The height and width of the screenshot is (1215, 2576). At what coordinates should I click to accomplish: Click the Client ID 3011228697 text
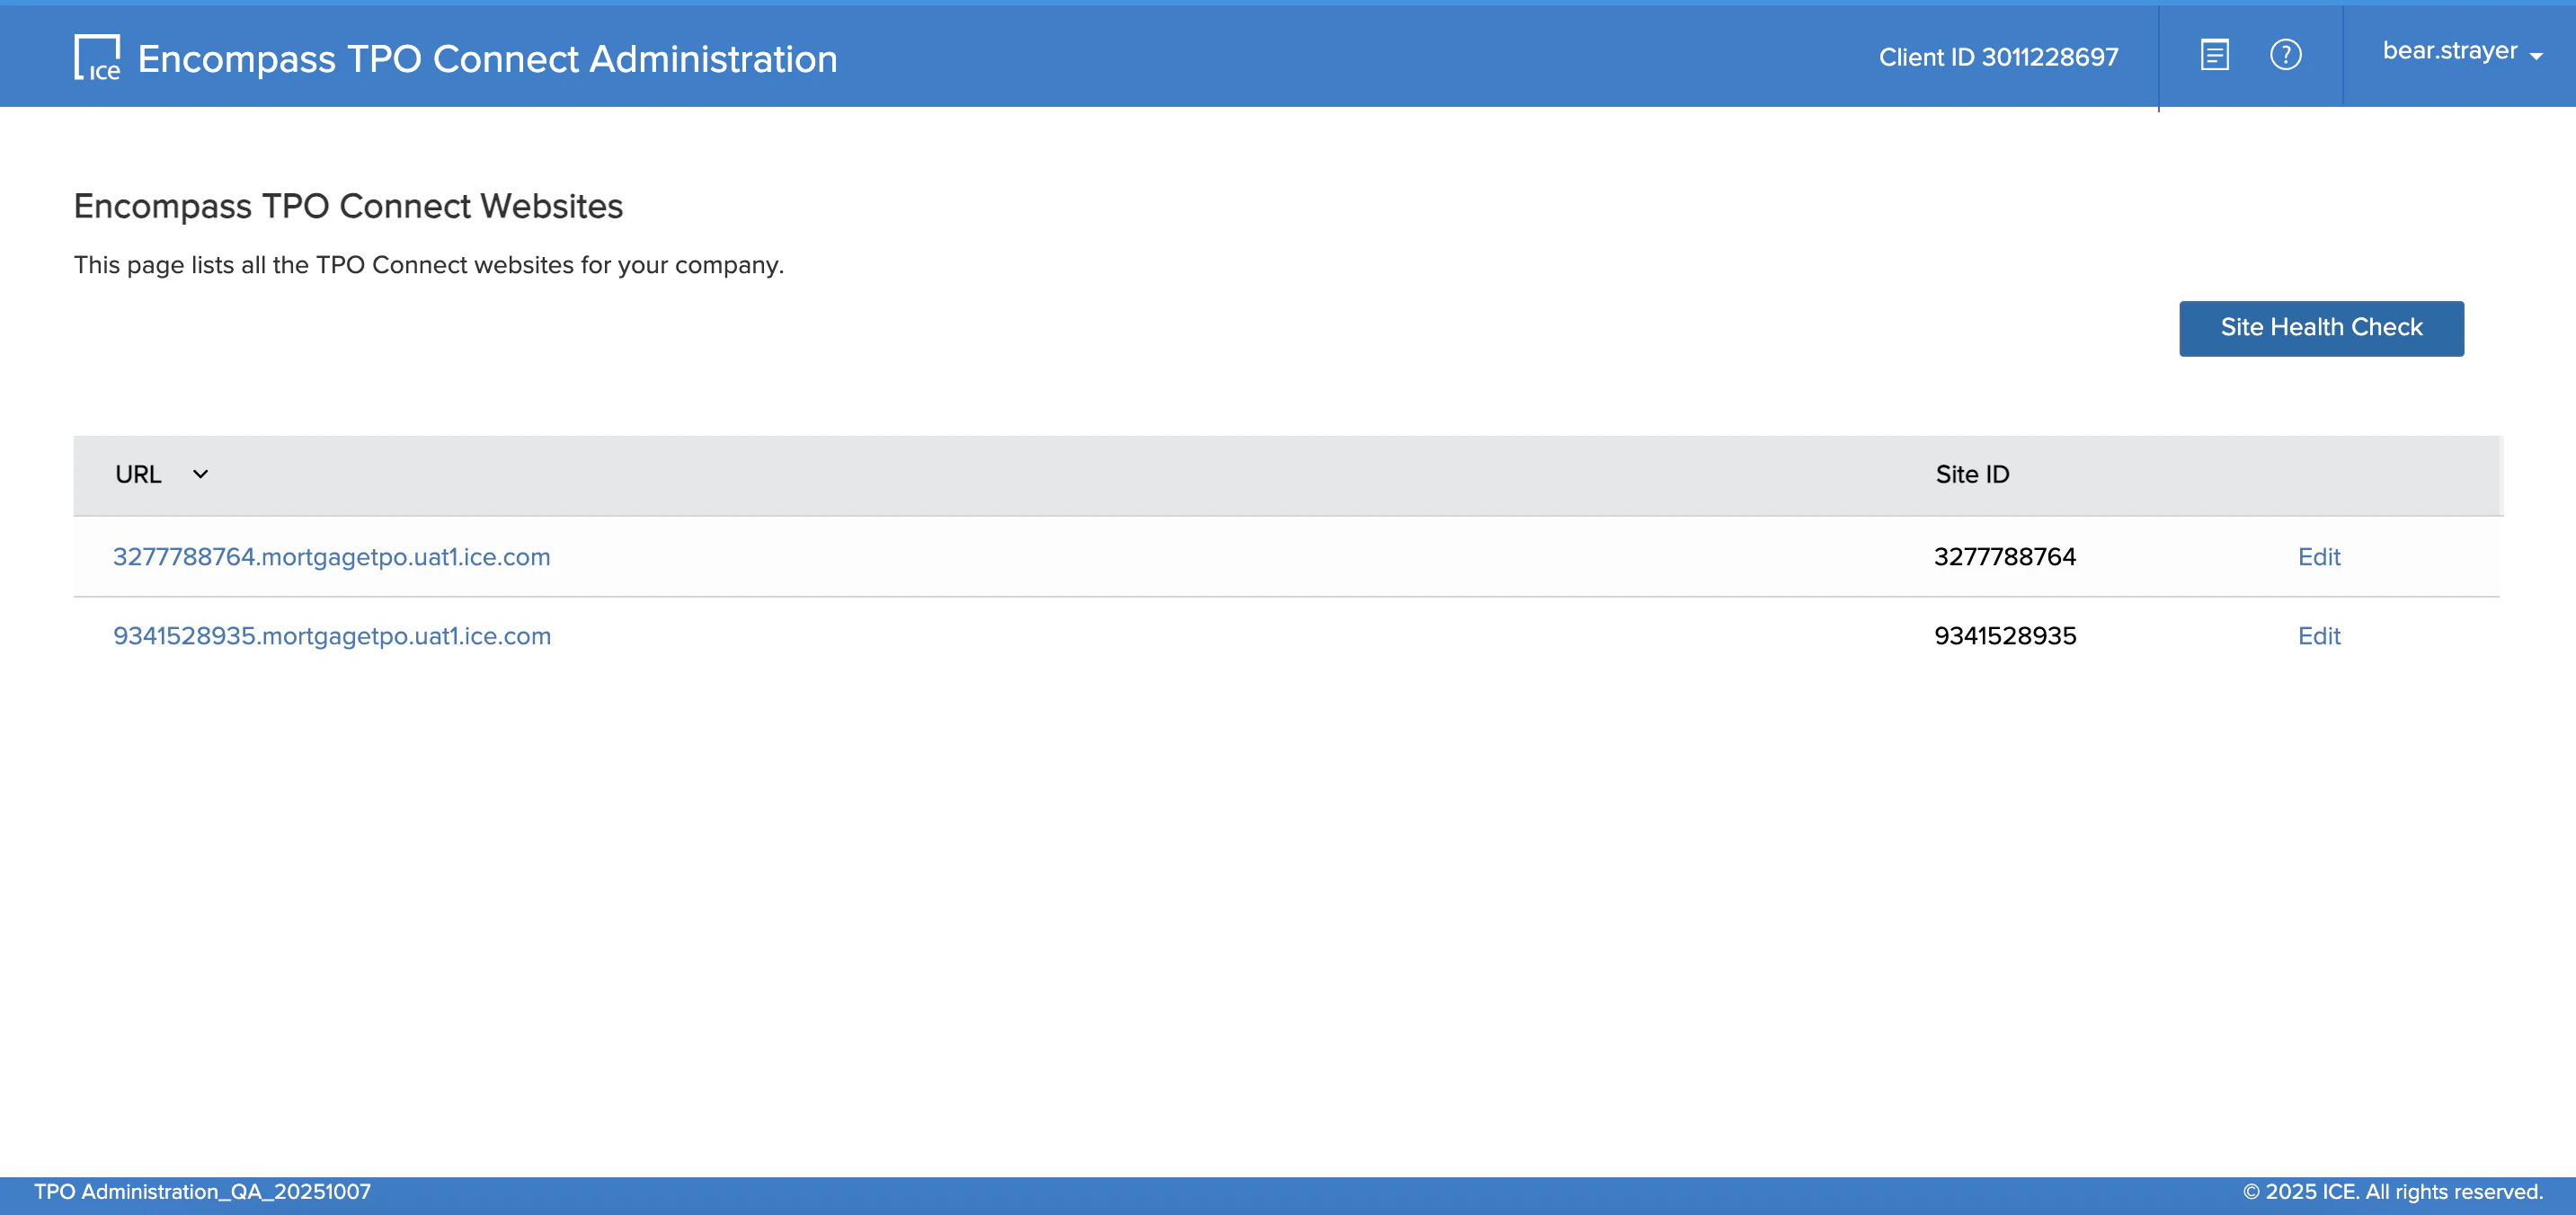(1998, 57)
